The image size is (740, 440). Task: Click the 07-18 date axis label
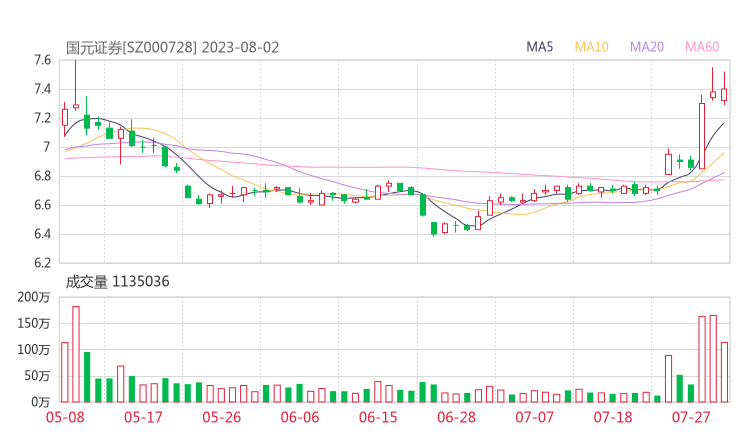coord(613,417)
